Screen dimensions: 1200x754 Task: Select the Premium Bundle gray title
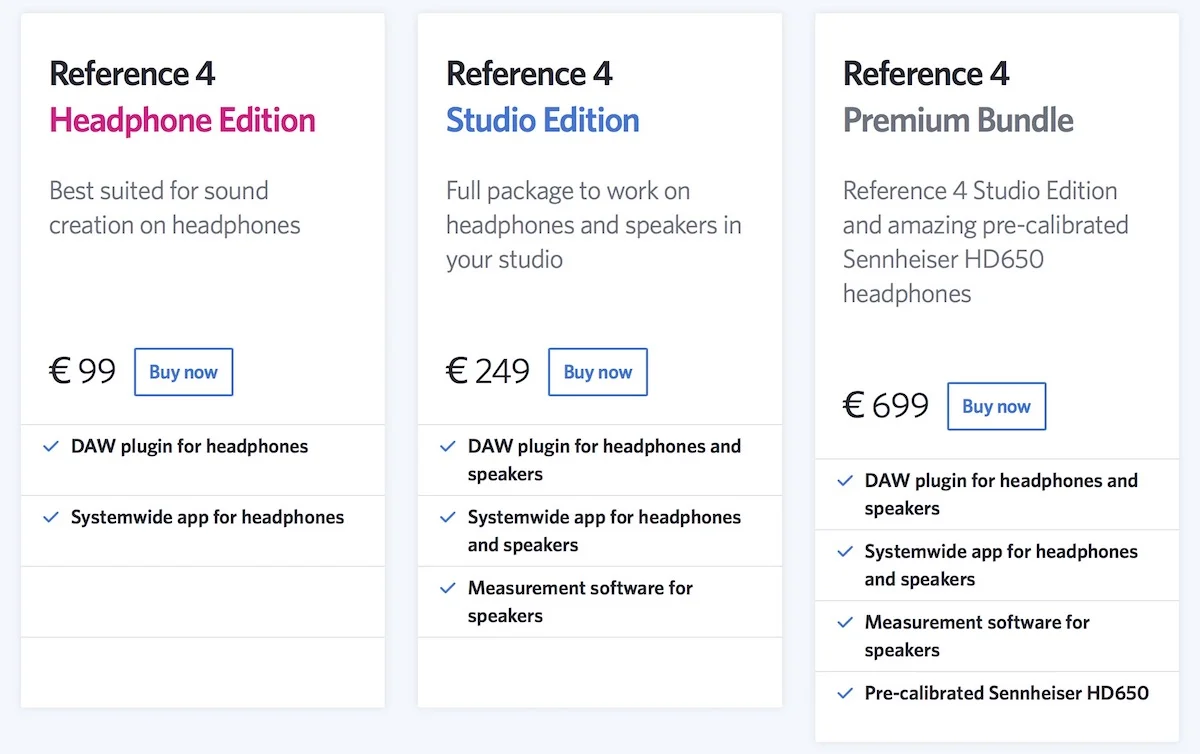[x=958, y=121]
